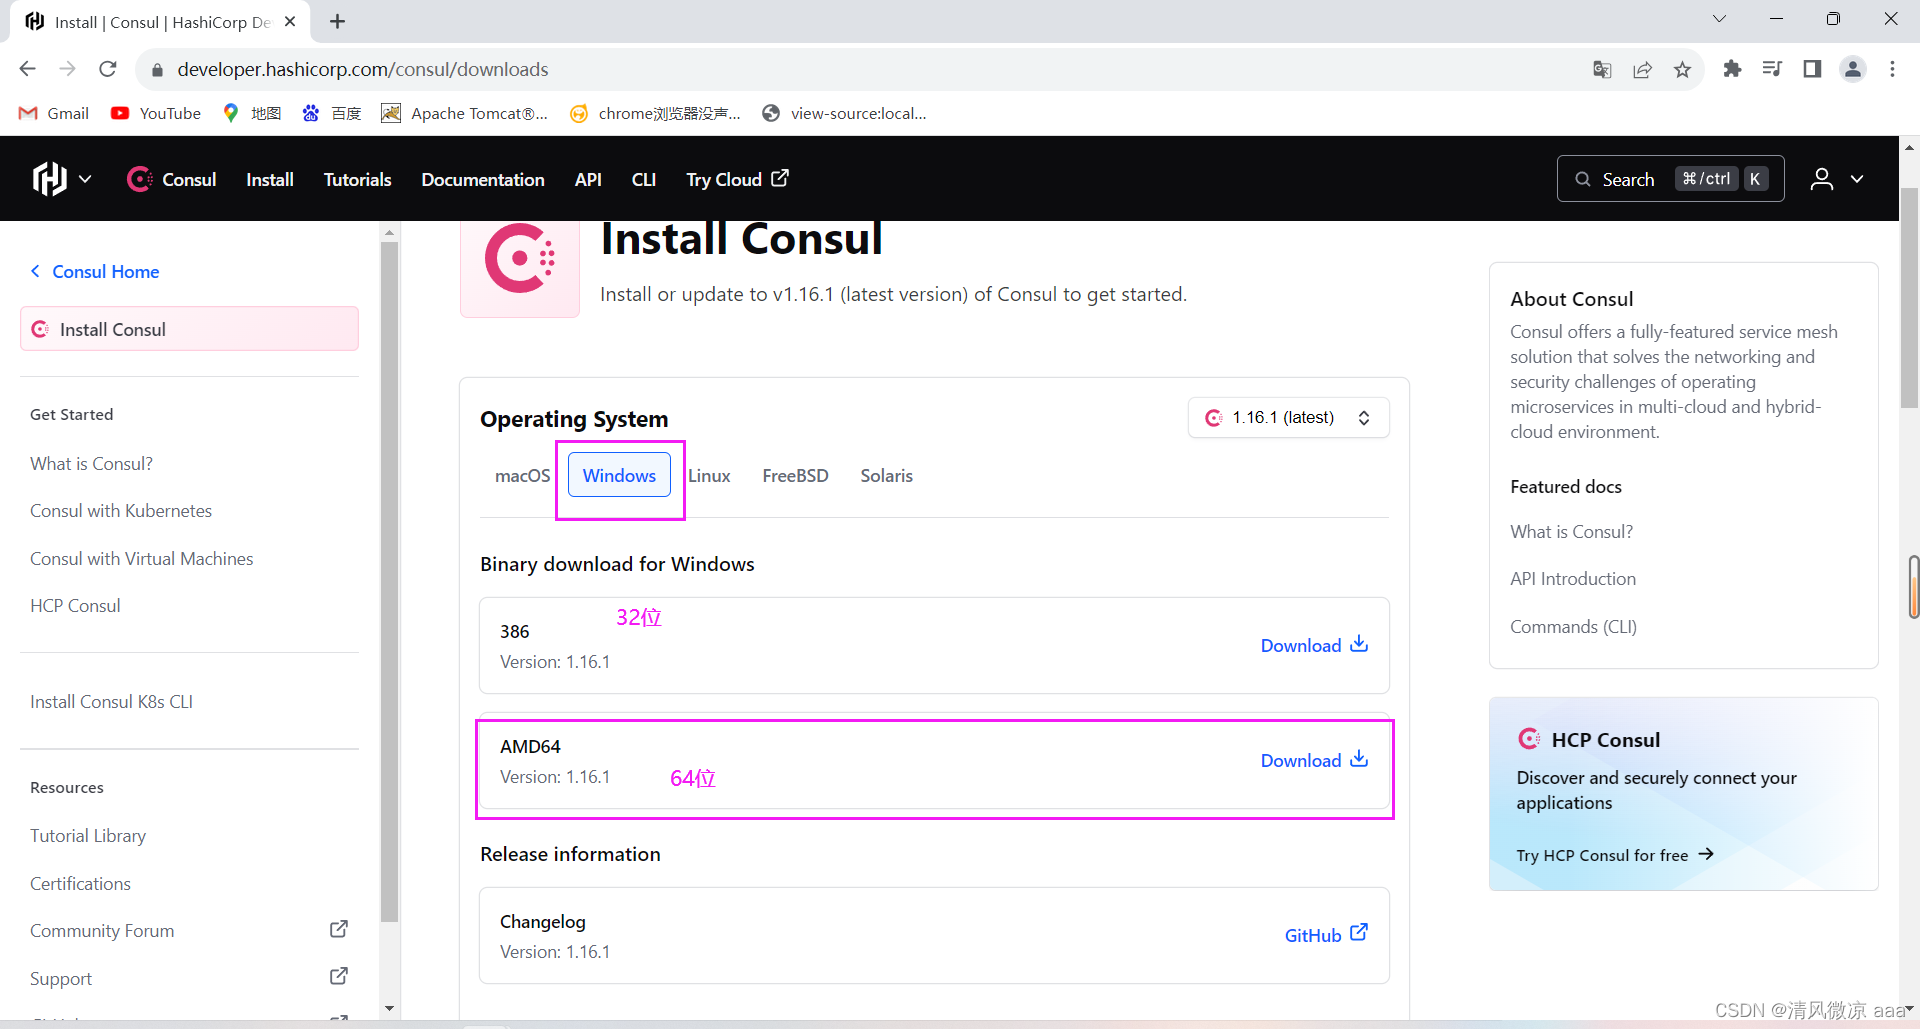Screen dimensions: 1920x1029
Task: Open Tutorial Library sidebar link
Action: pos(88,836)
